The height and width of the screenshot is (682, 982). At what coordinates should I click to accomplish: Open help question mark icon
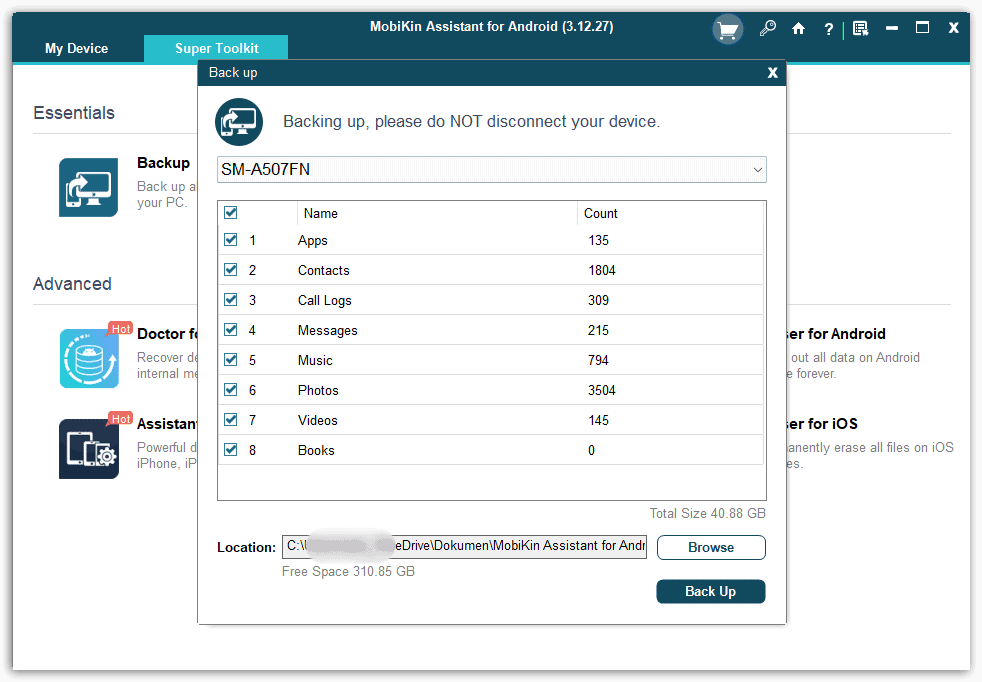pyautogui.click(x=829, y=29)
